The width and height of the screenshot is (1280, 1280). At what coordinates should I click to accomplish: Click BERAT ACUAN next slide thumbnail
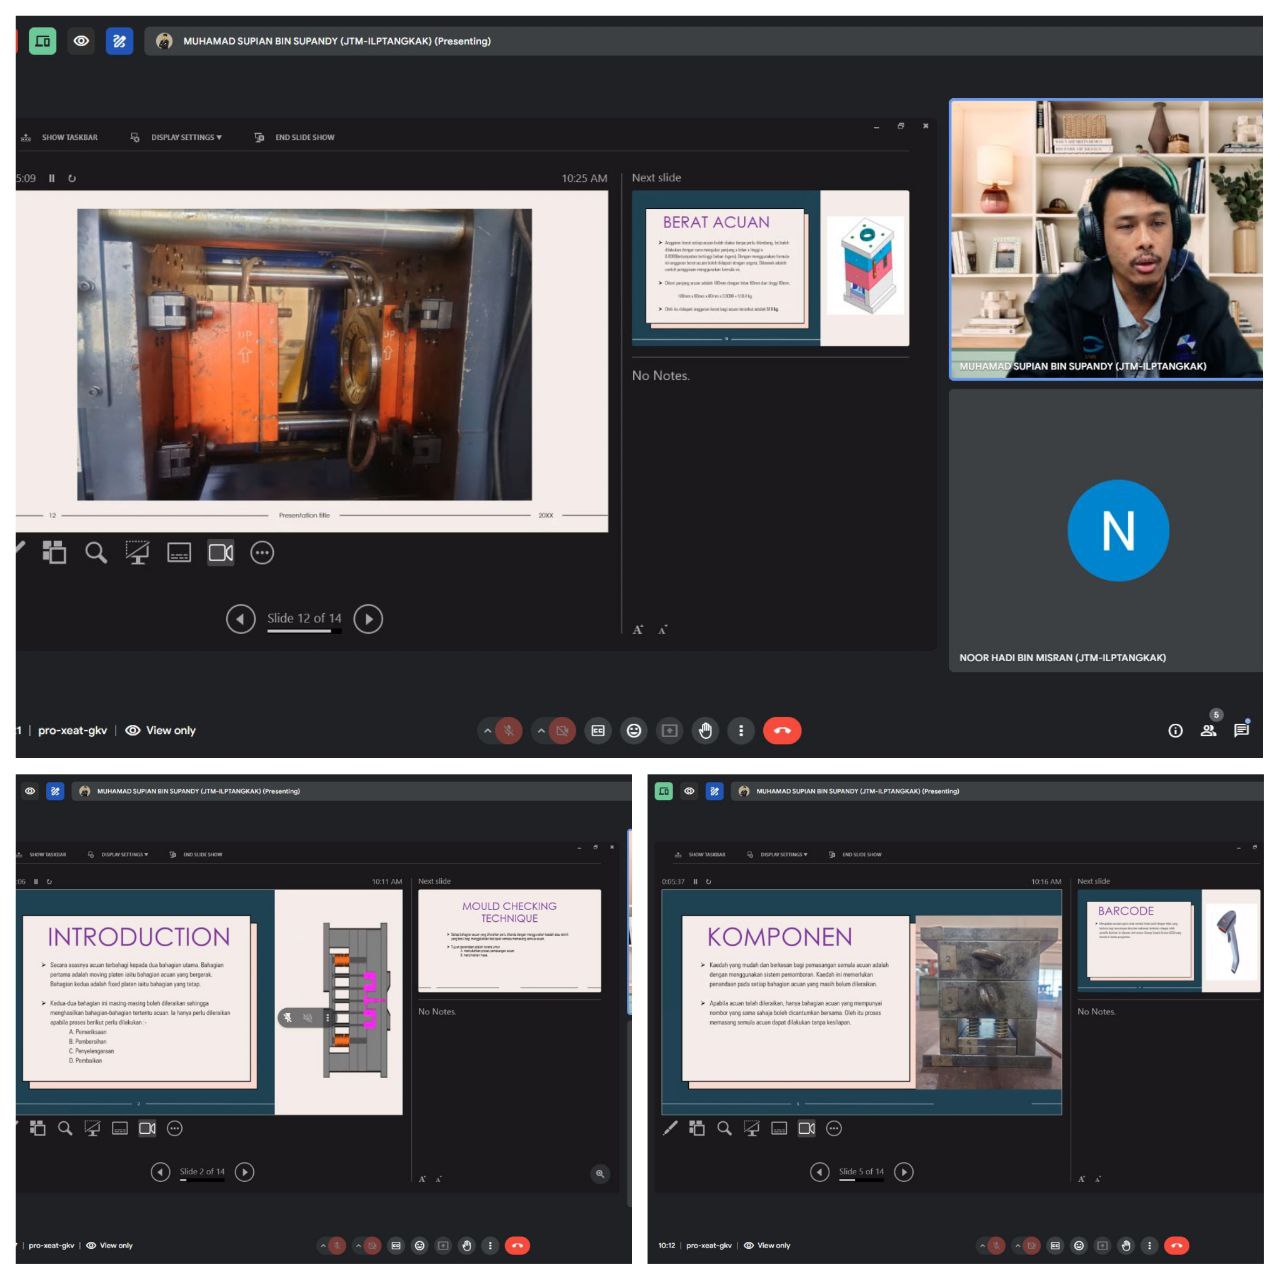point(770,267)
